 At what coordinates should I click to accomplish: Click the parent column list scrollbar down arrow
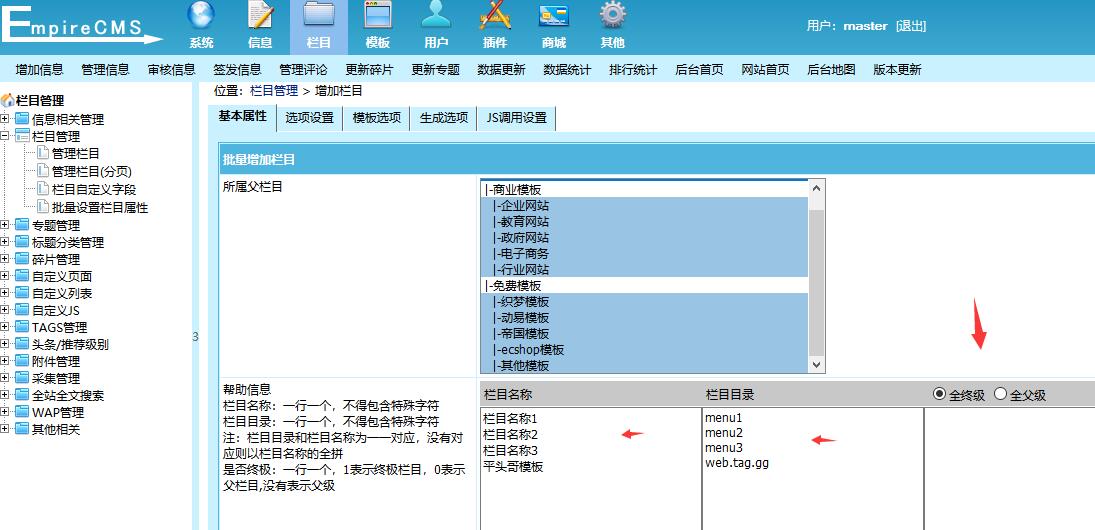pos(816,365)
